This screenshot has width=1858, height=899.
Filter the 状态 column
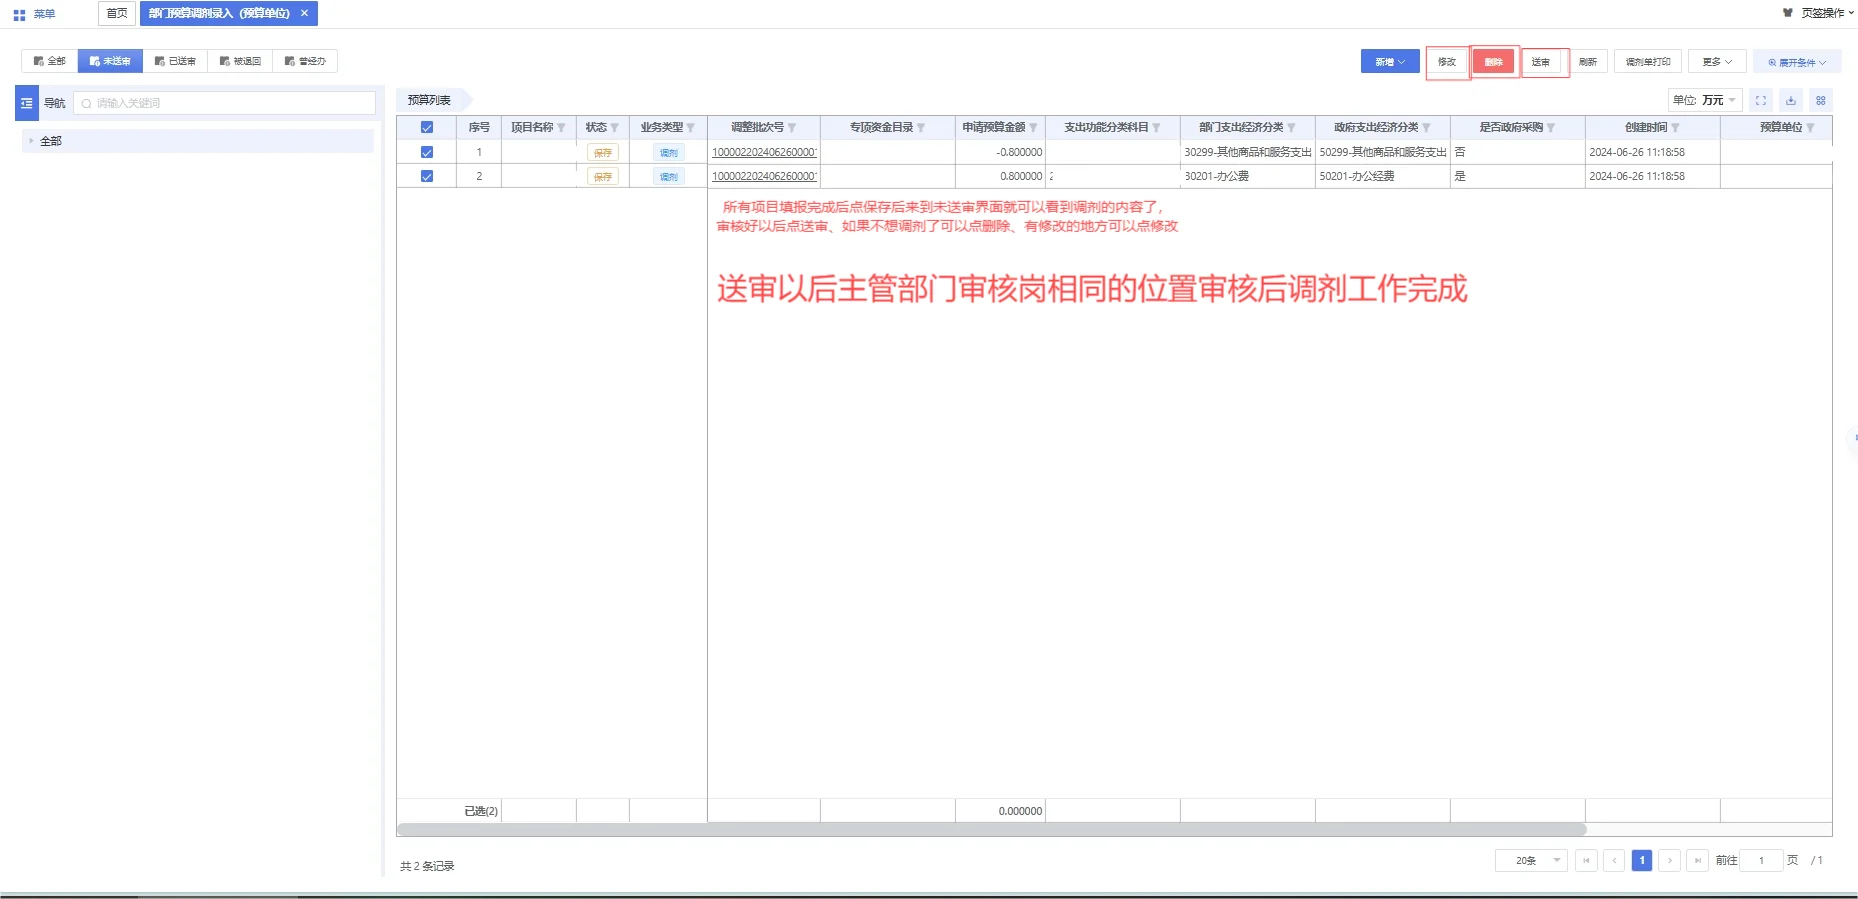(614, 128)
